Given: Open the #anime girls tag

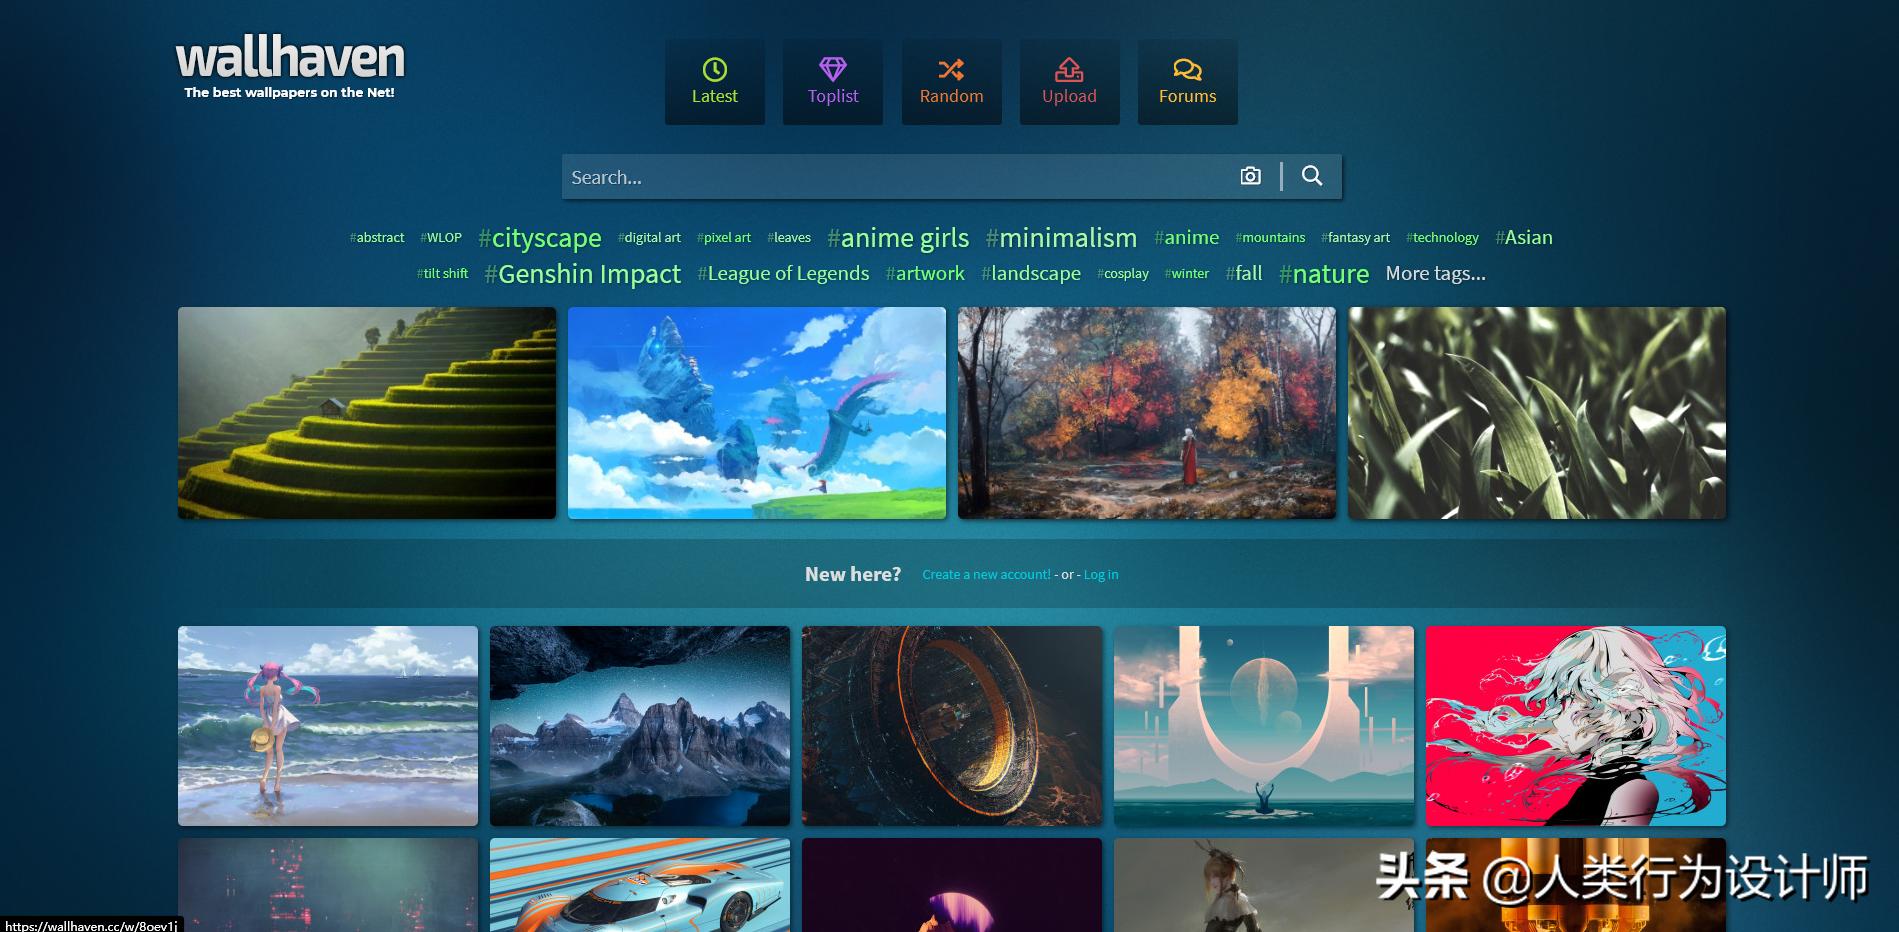Looking at the screenshot, I should 898,238.
